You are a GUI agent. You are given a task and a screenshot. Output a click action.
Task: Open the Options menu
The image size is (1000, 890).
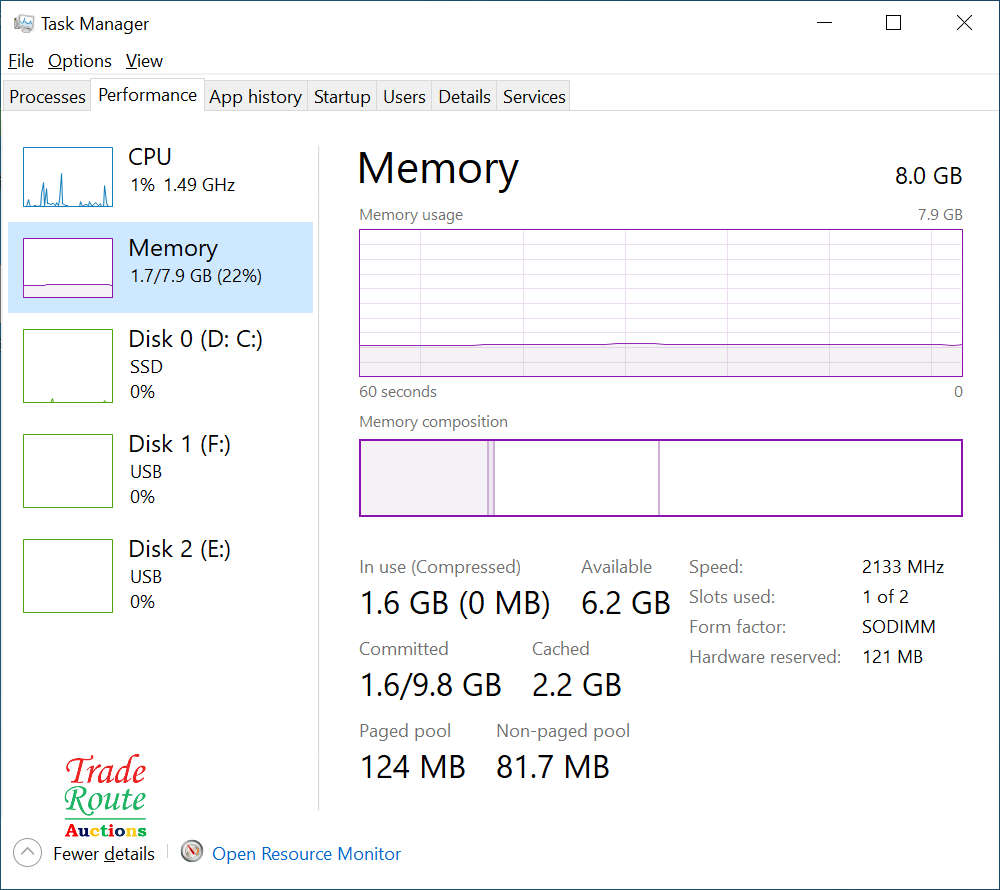[x=80, y=61]
